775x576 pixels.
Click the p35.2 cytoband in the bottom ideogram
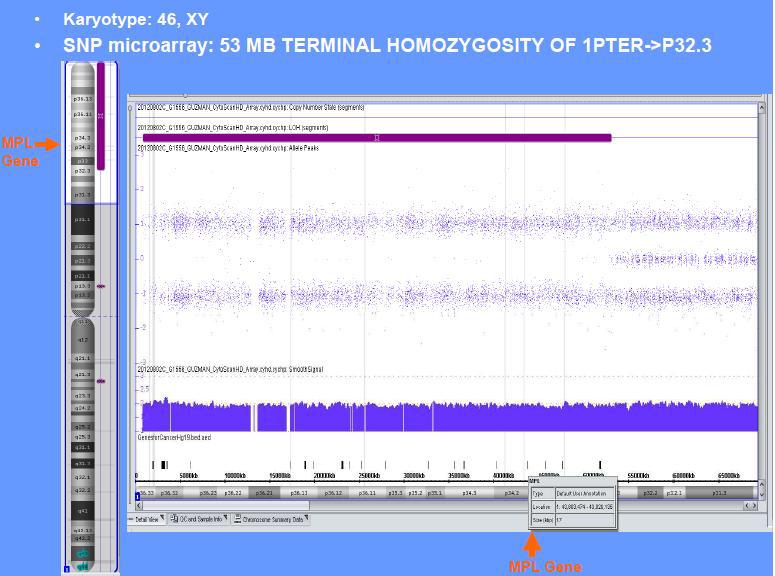point(416,493)
